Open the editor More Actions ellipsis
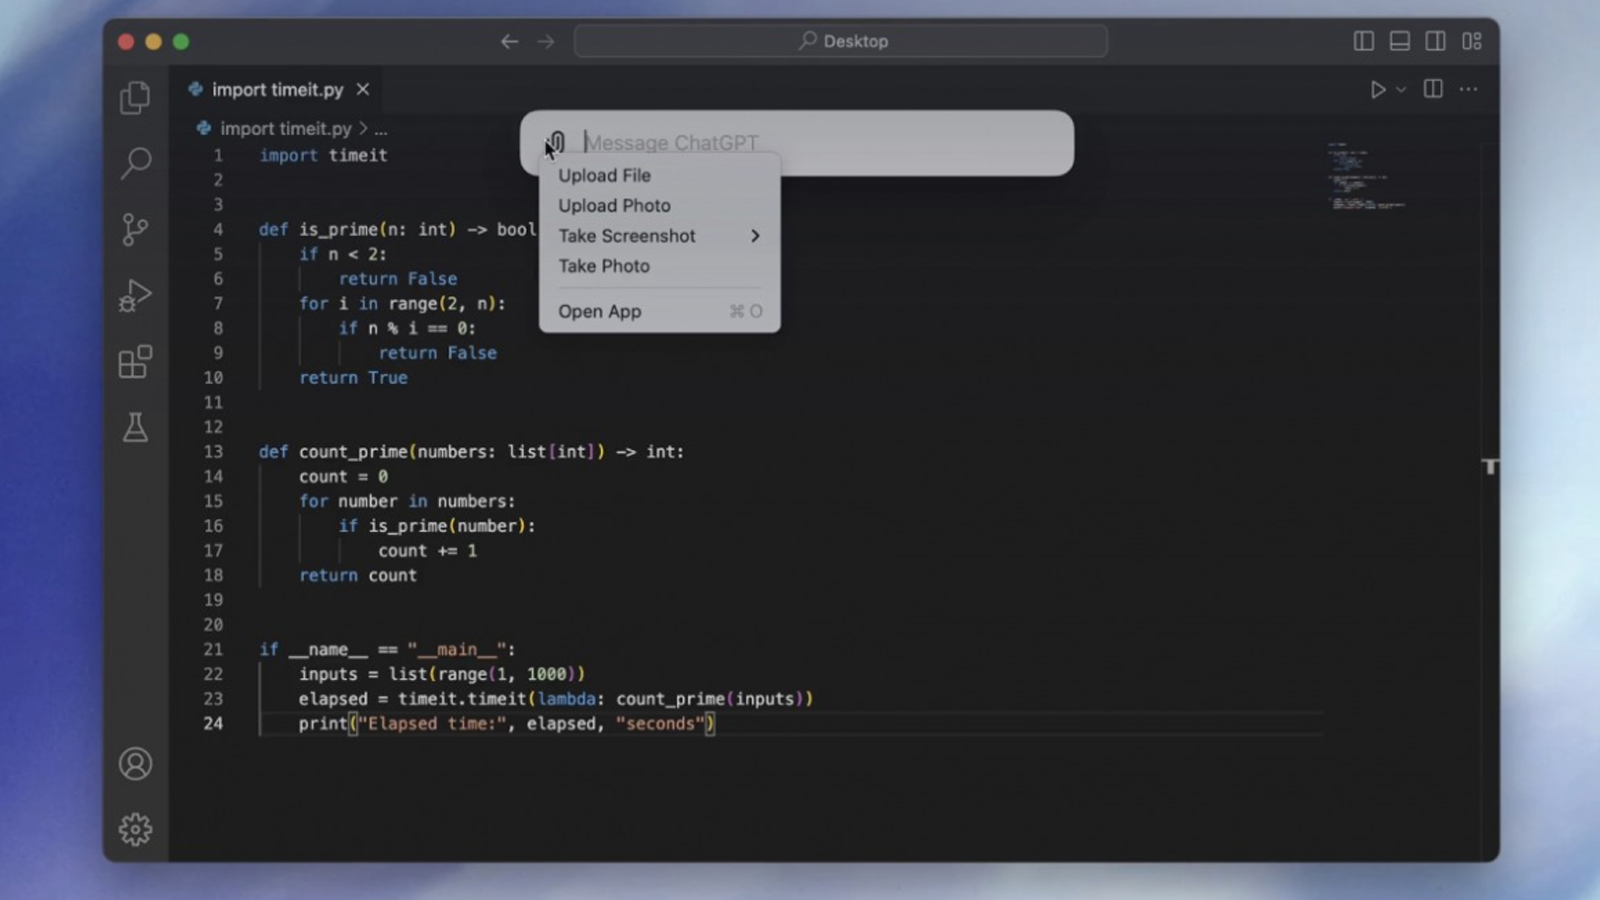This screenshot has width=1600, height=900. point(1468,89)
